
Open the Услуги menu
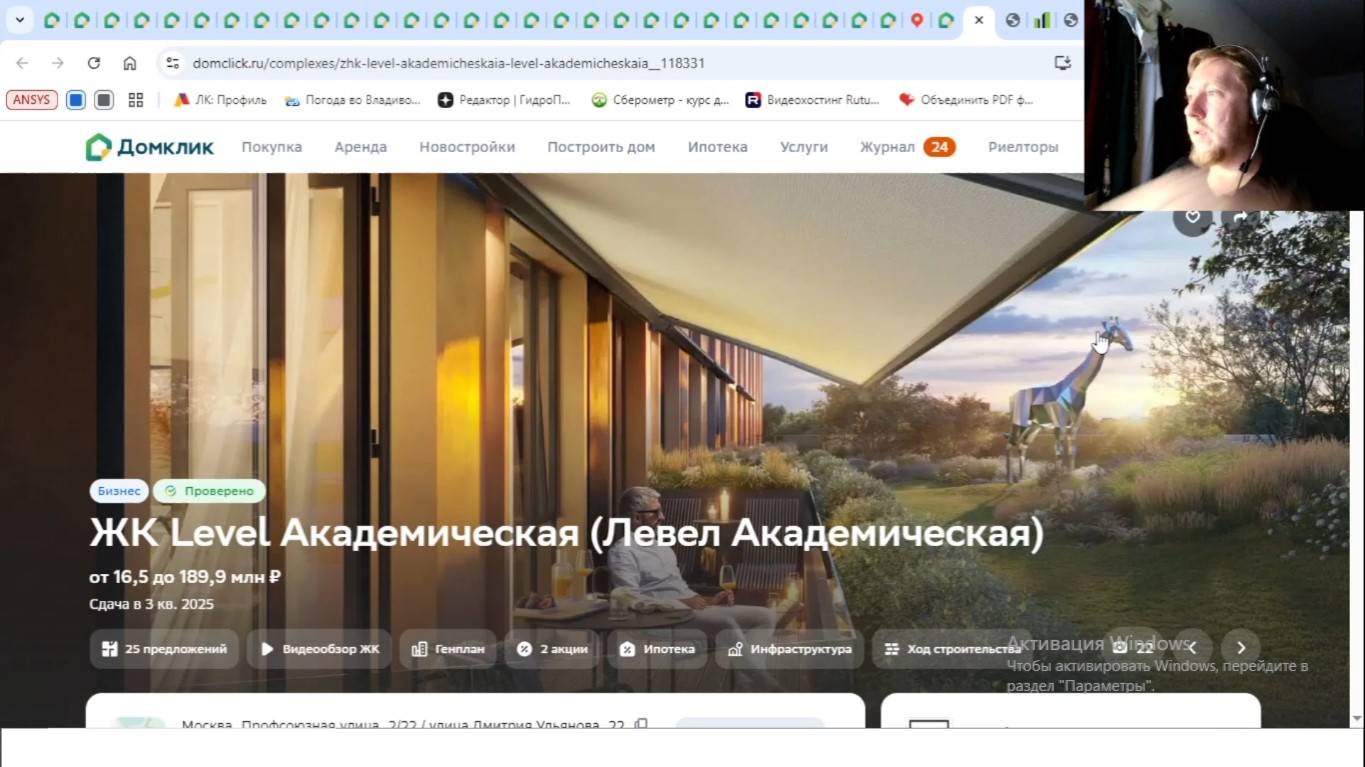click(x=804, y=147)
